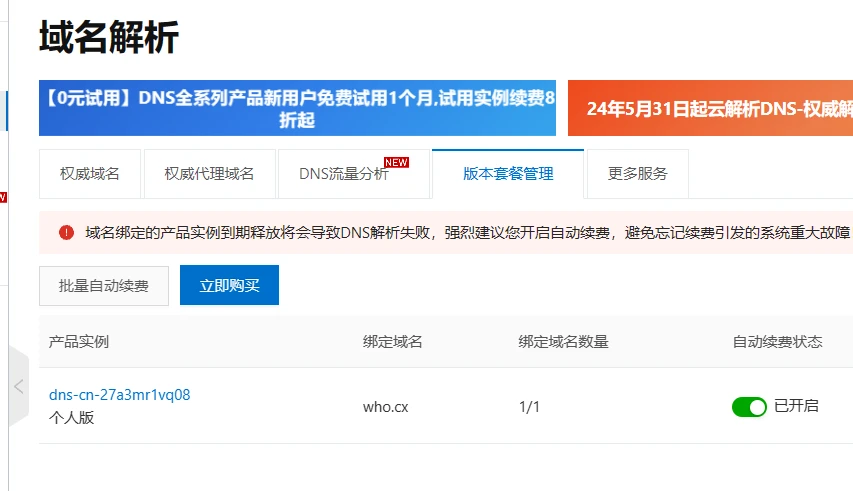Image resolution: width=853 pixels, height=491 pixels.
Task: Collapse the left sidebar with the arrow handle
Action: 18,386
